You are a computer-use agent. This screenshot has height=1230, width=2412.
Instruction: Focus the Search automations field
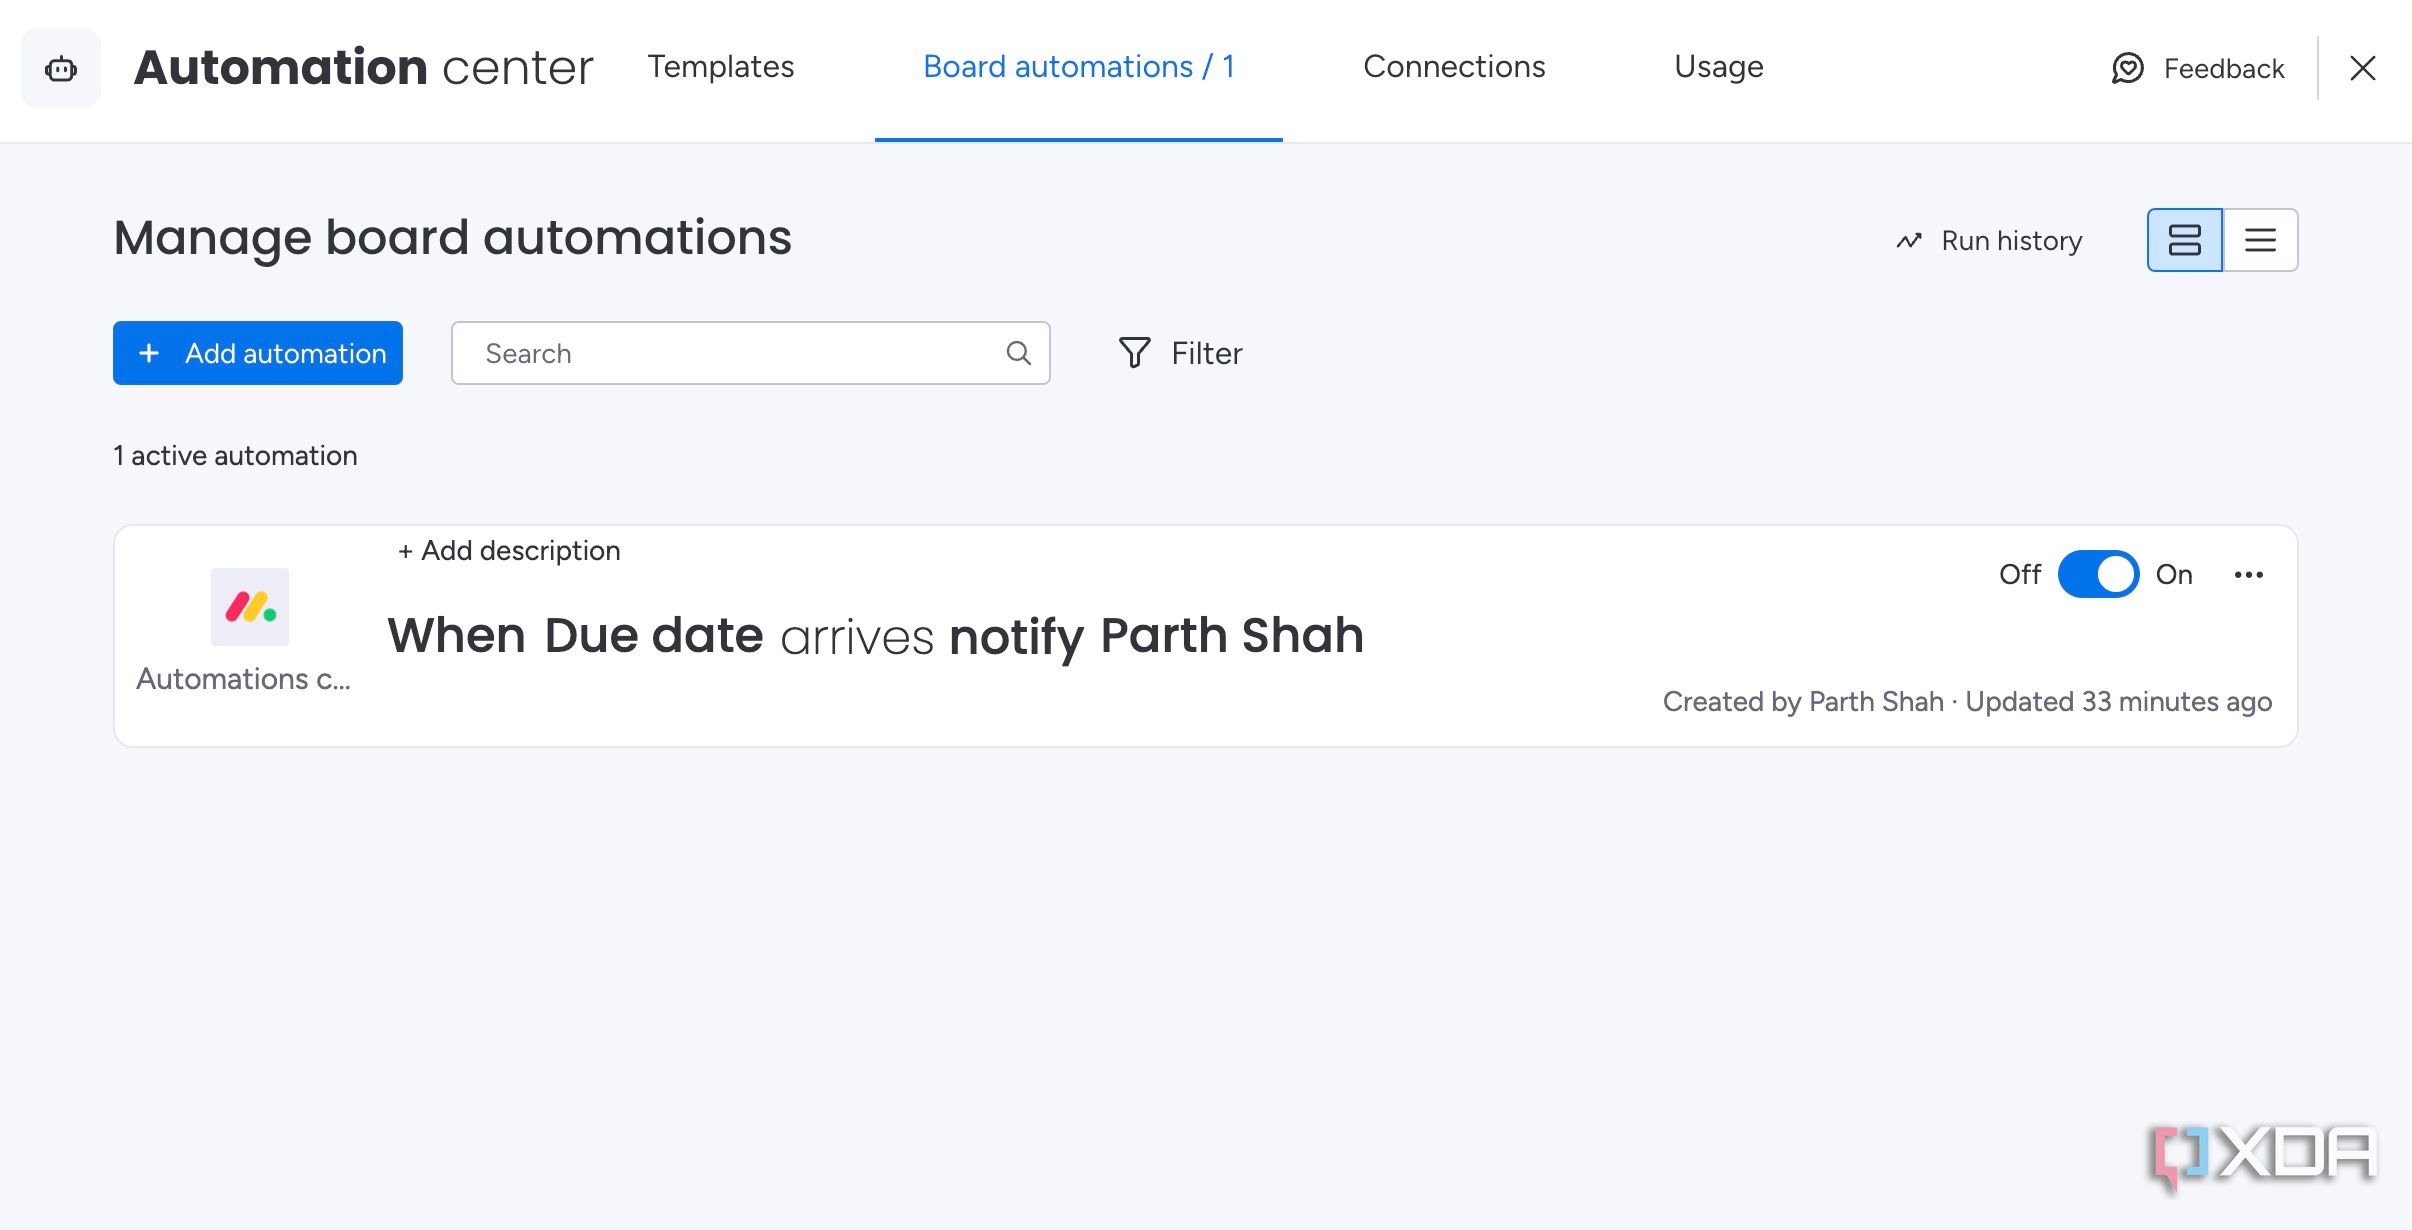point(750,353)
